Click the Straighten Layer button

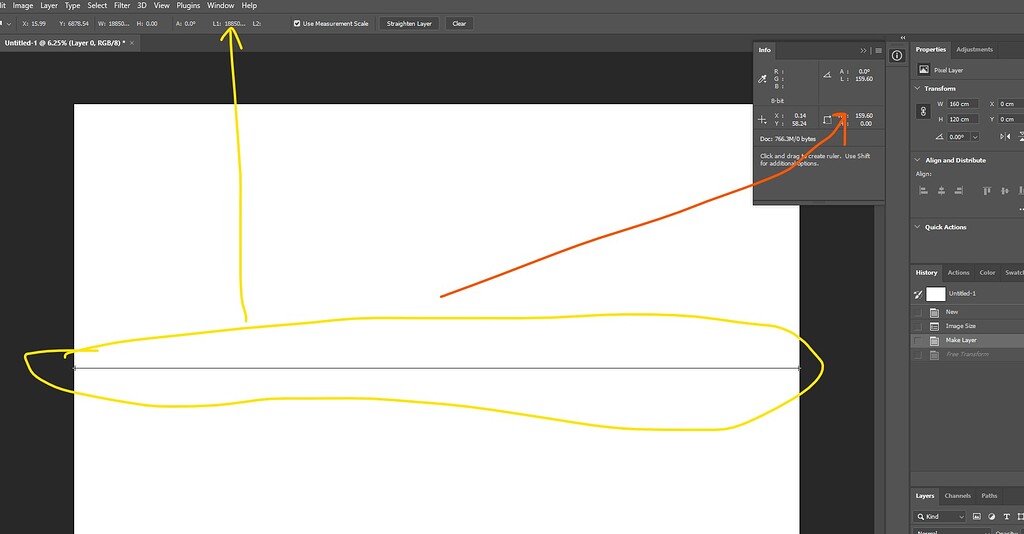click(x=409, y=24)
